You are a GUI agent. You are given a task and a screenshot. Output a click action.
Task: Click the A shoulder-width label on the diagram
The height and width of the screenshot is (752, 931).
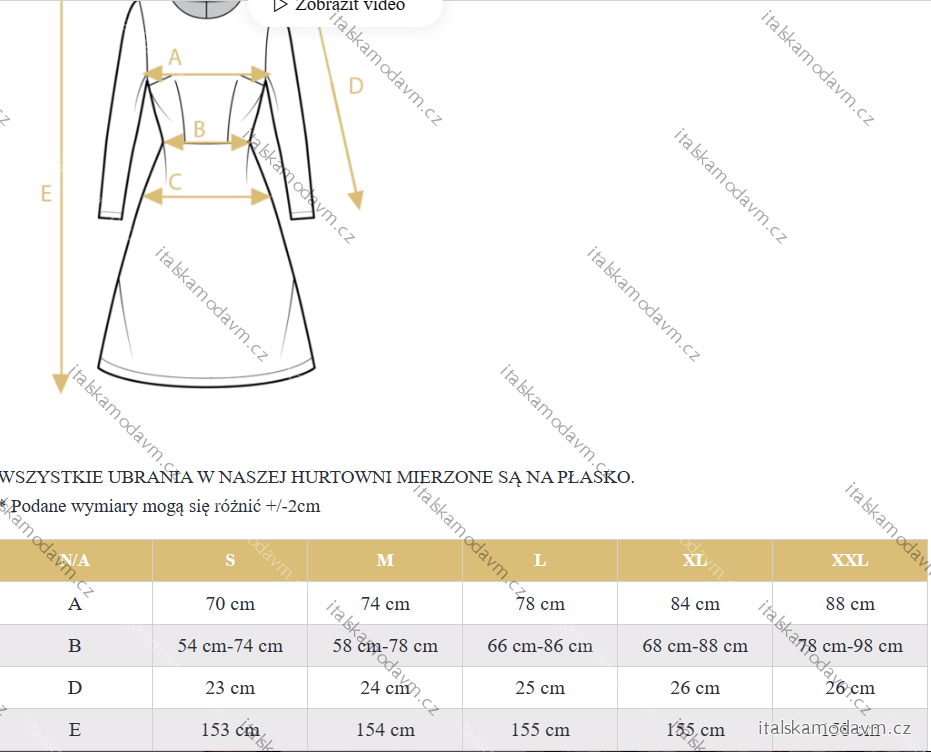[175, 58]
